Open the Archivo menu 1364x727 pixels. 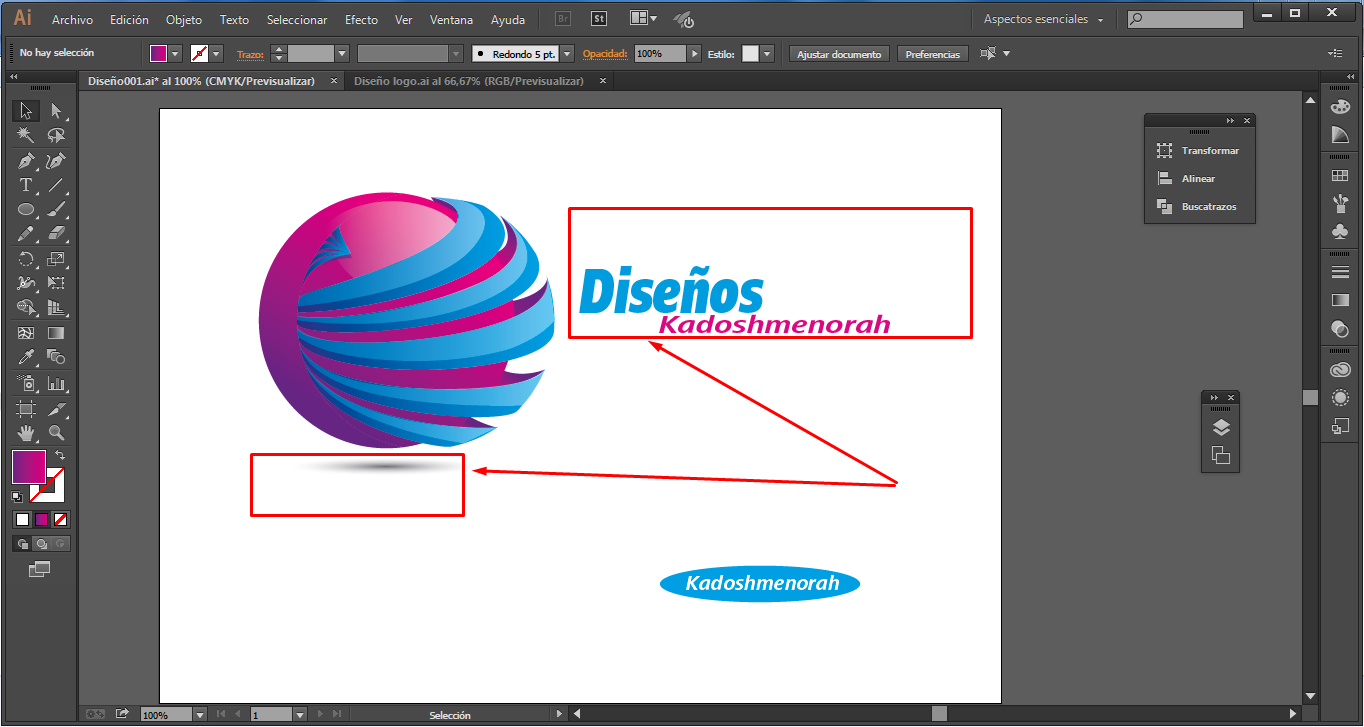coord(72,19)
